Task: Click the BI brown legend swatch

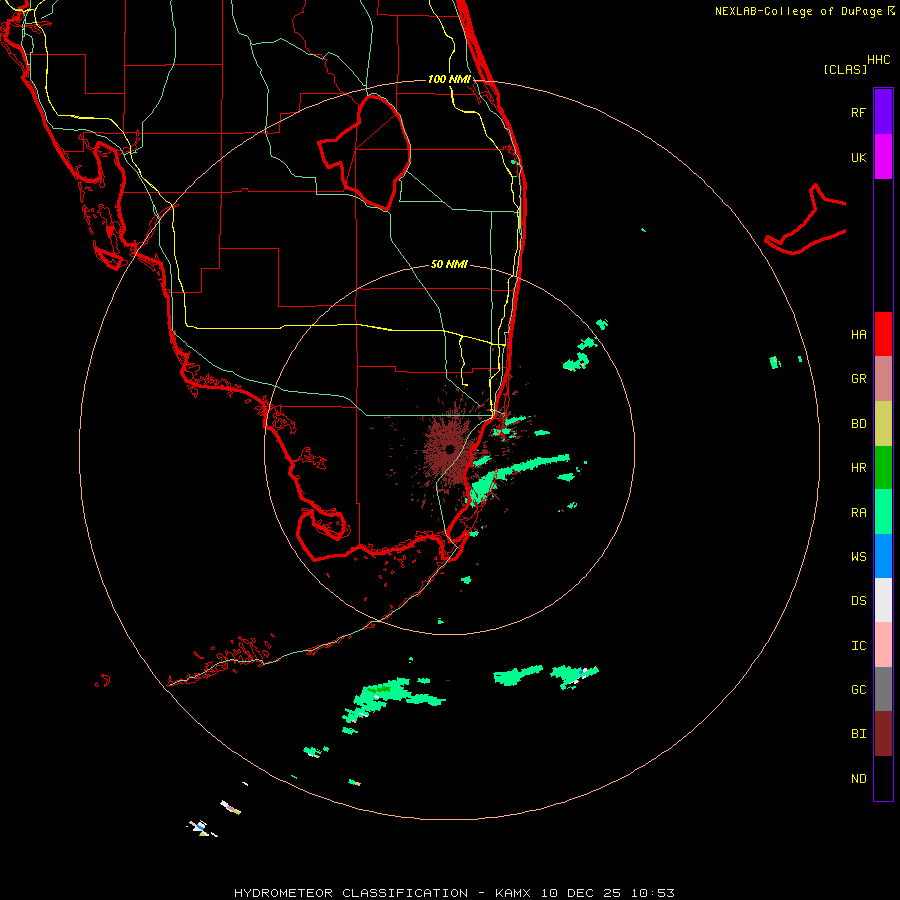Action: click(883, 734)
